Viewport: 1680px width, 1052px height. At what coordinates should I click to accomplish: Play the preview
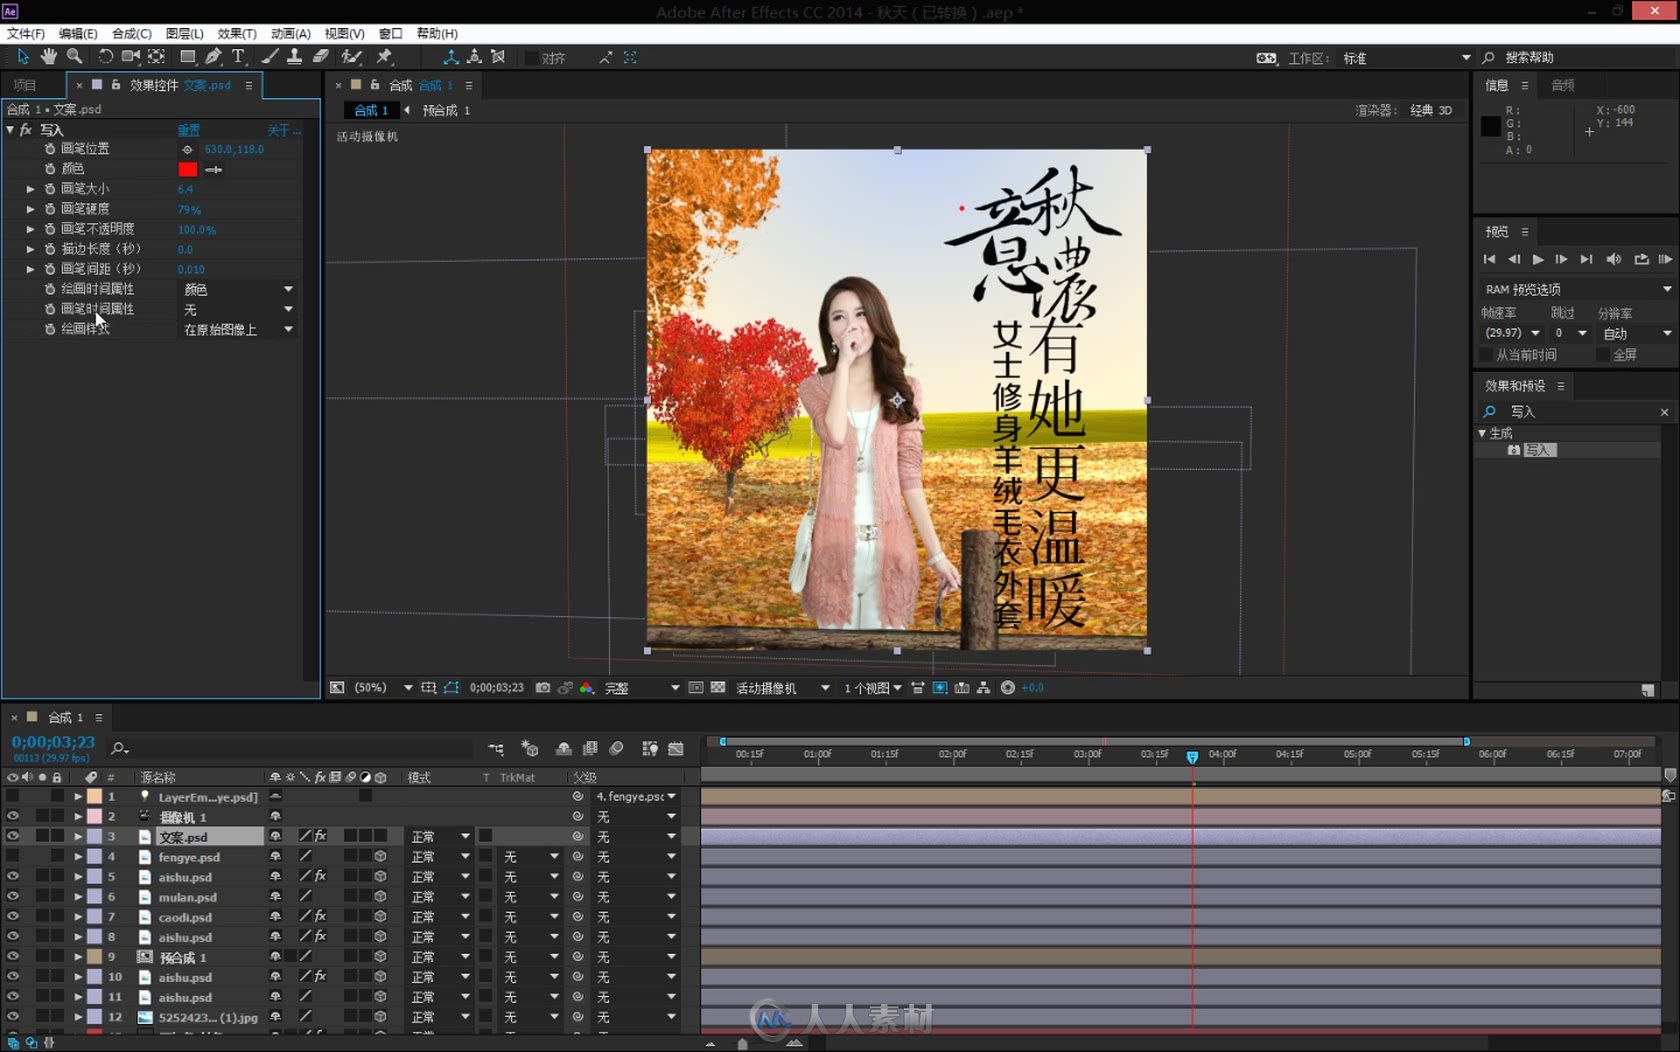(1538, 259)
